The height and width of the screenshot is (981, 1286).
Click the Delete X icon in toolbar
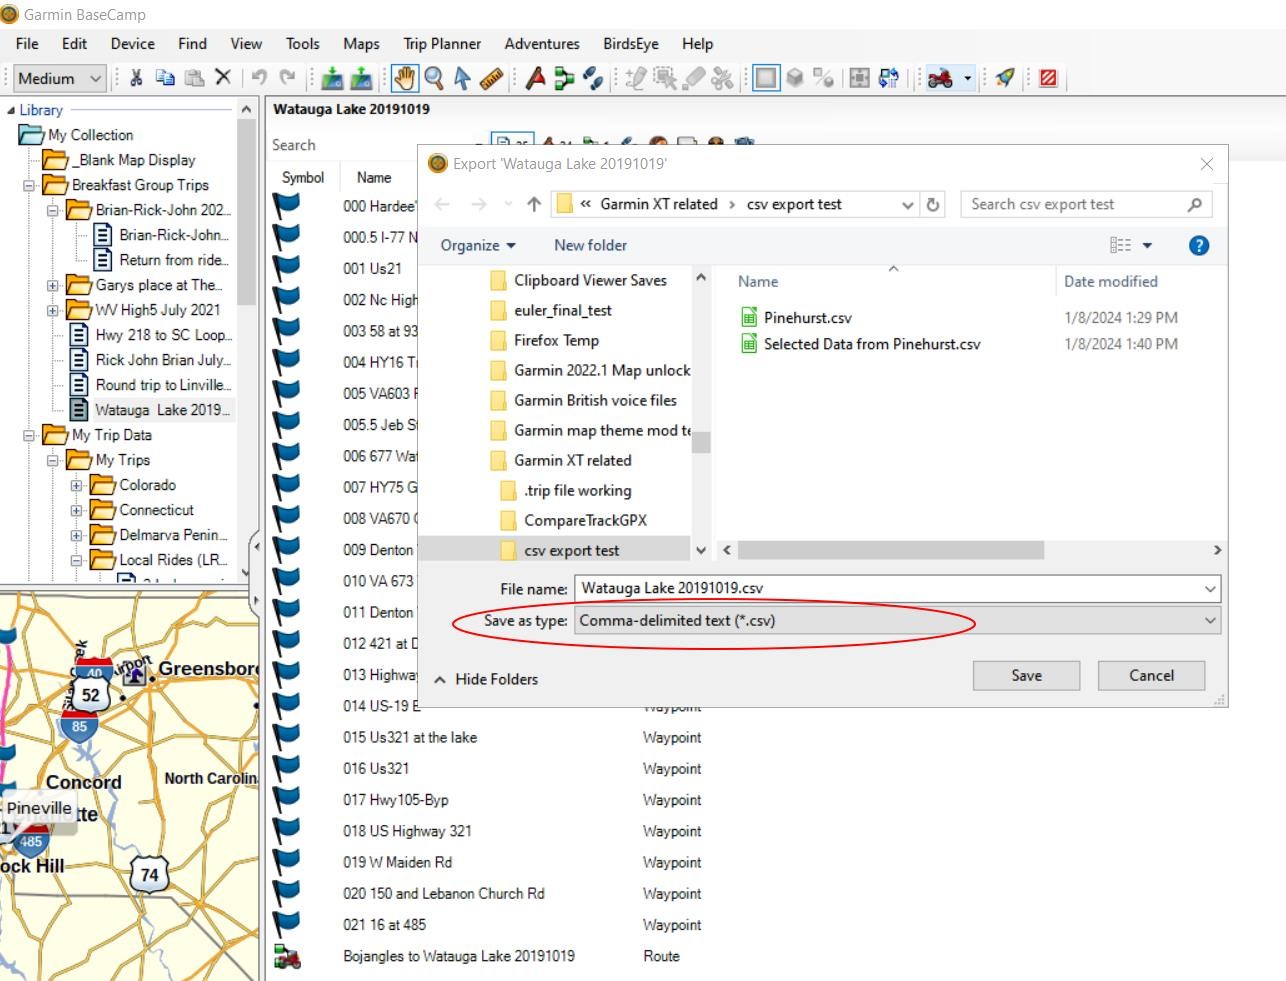224,78
